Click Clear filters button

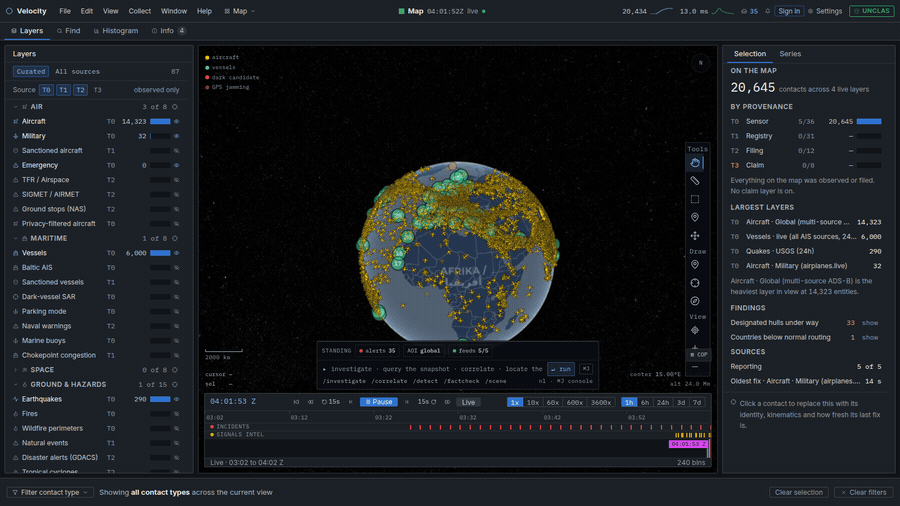point(863,492)
